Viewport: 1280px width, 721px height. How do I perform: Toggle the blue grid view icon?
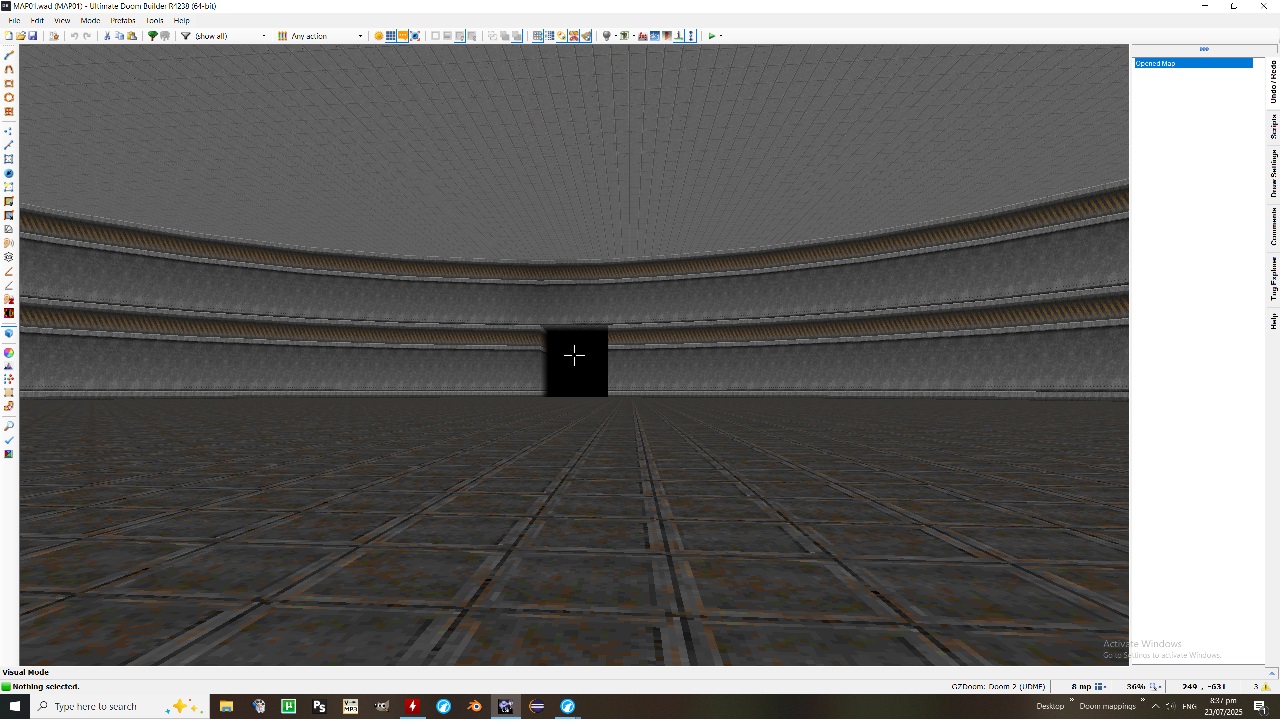click(391, 36)
